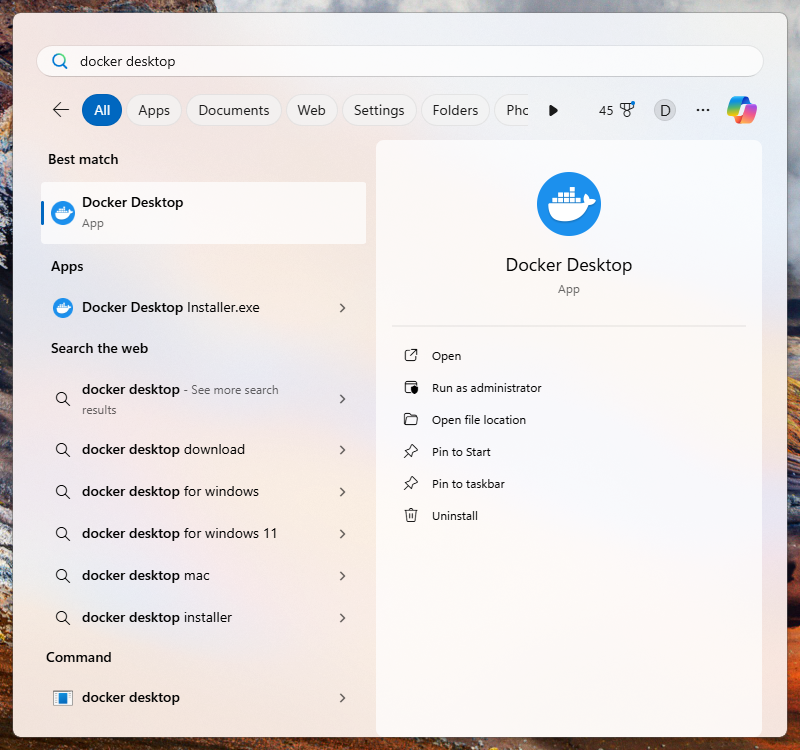Open the three-dot more options menu
The image size is (800, 750).
click(x=703, y=110)
